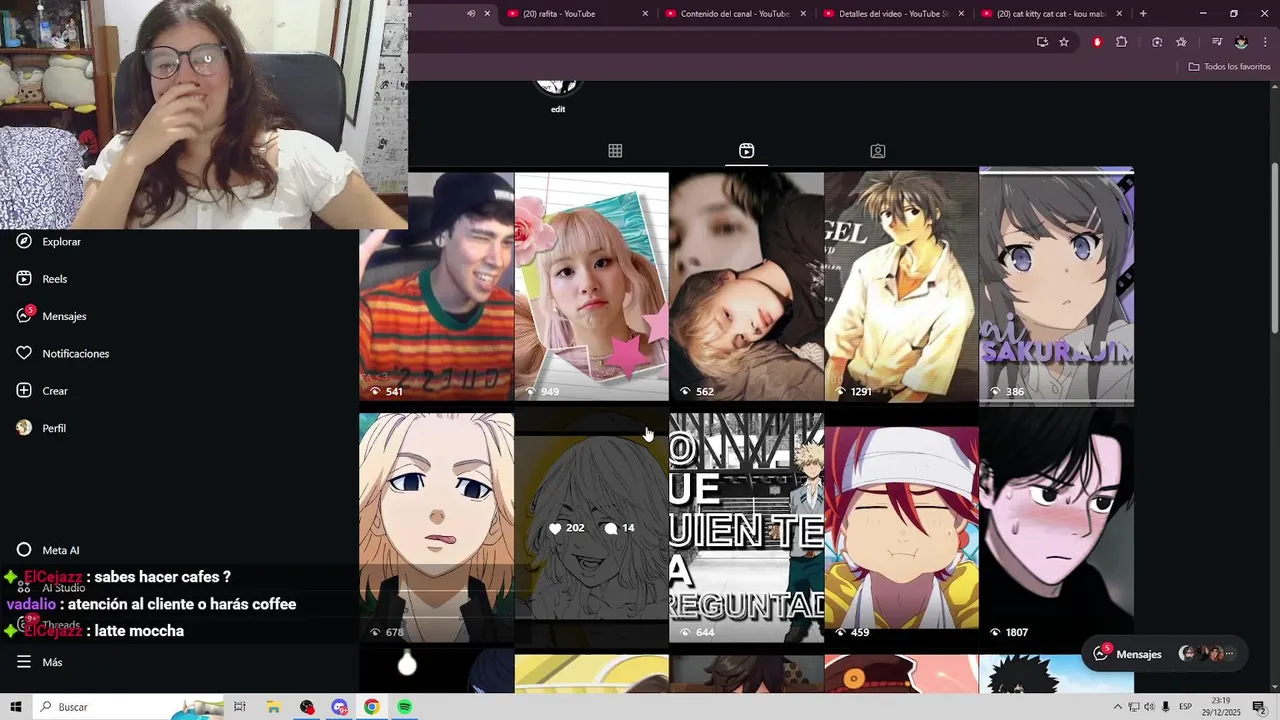
Task: Open the bookmarks star toolbar button
Action: point(1181,42)
